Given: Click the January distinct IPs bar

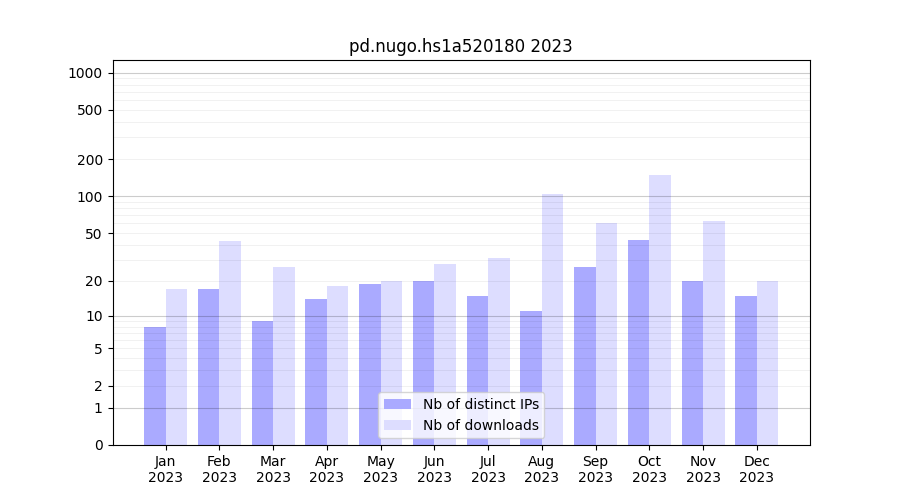Looking at the screenshot, I should pyautogui.click(x=155, y=386).
